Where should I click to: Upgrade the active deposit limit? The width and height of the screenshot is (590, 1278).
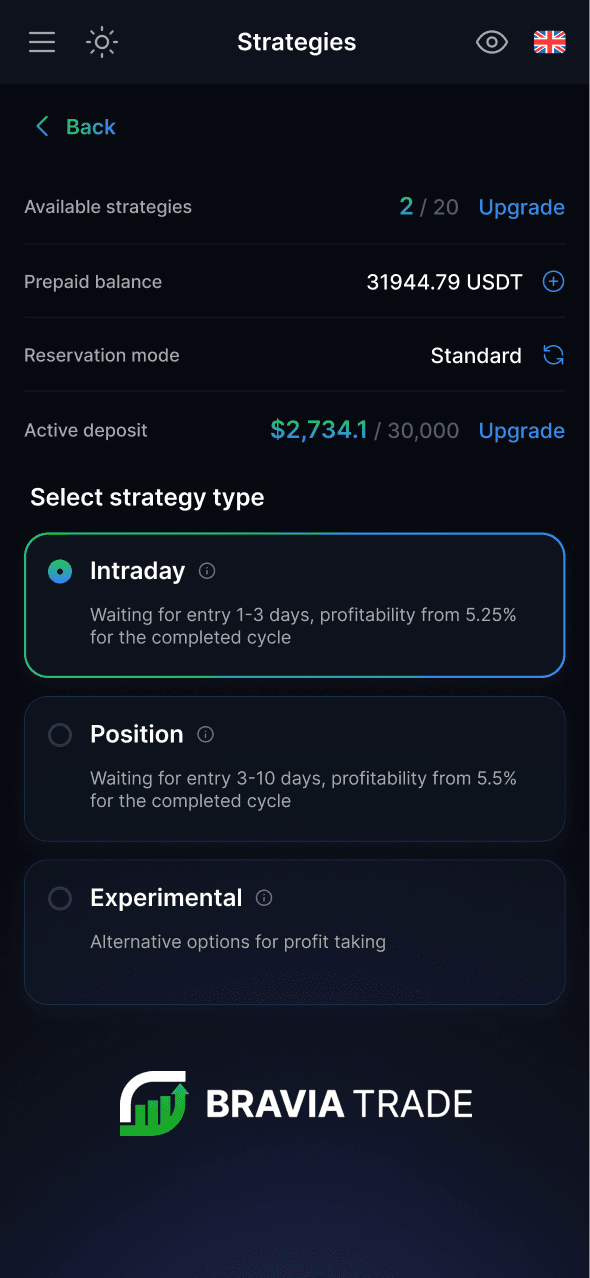pyautogui.click(x=521, y=429)
